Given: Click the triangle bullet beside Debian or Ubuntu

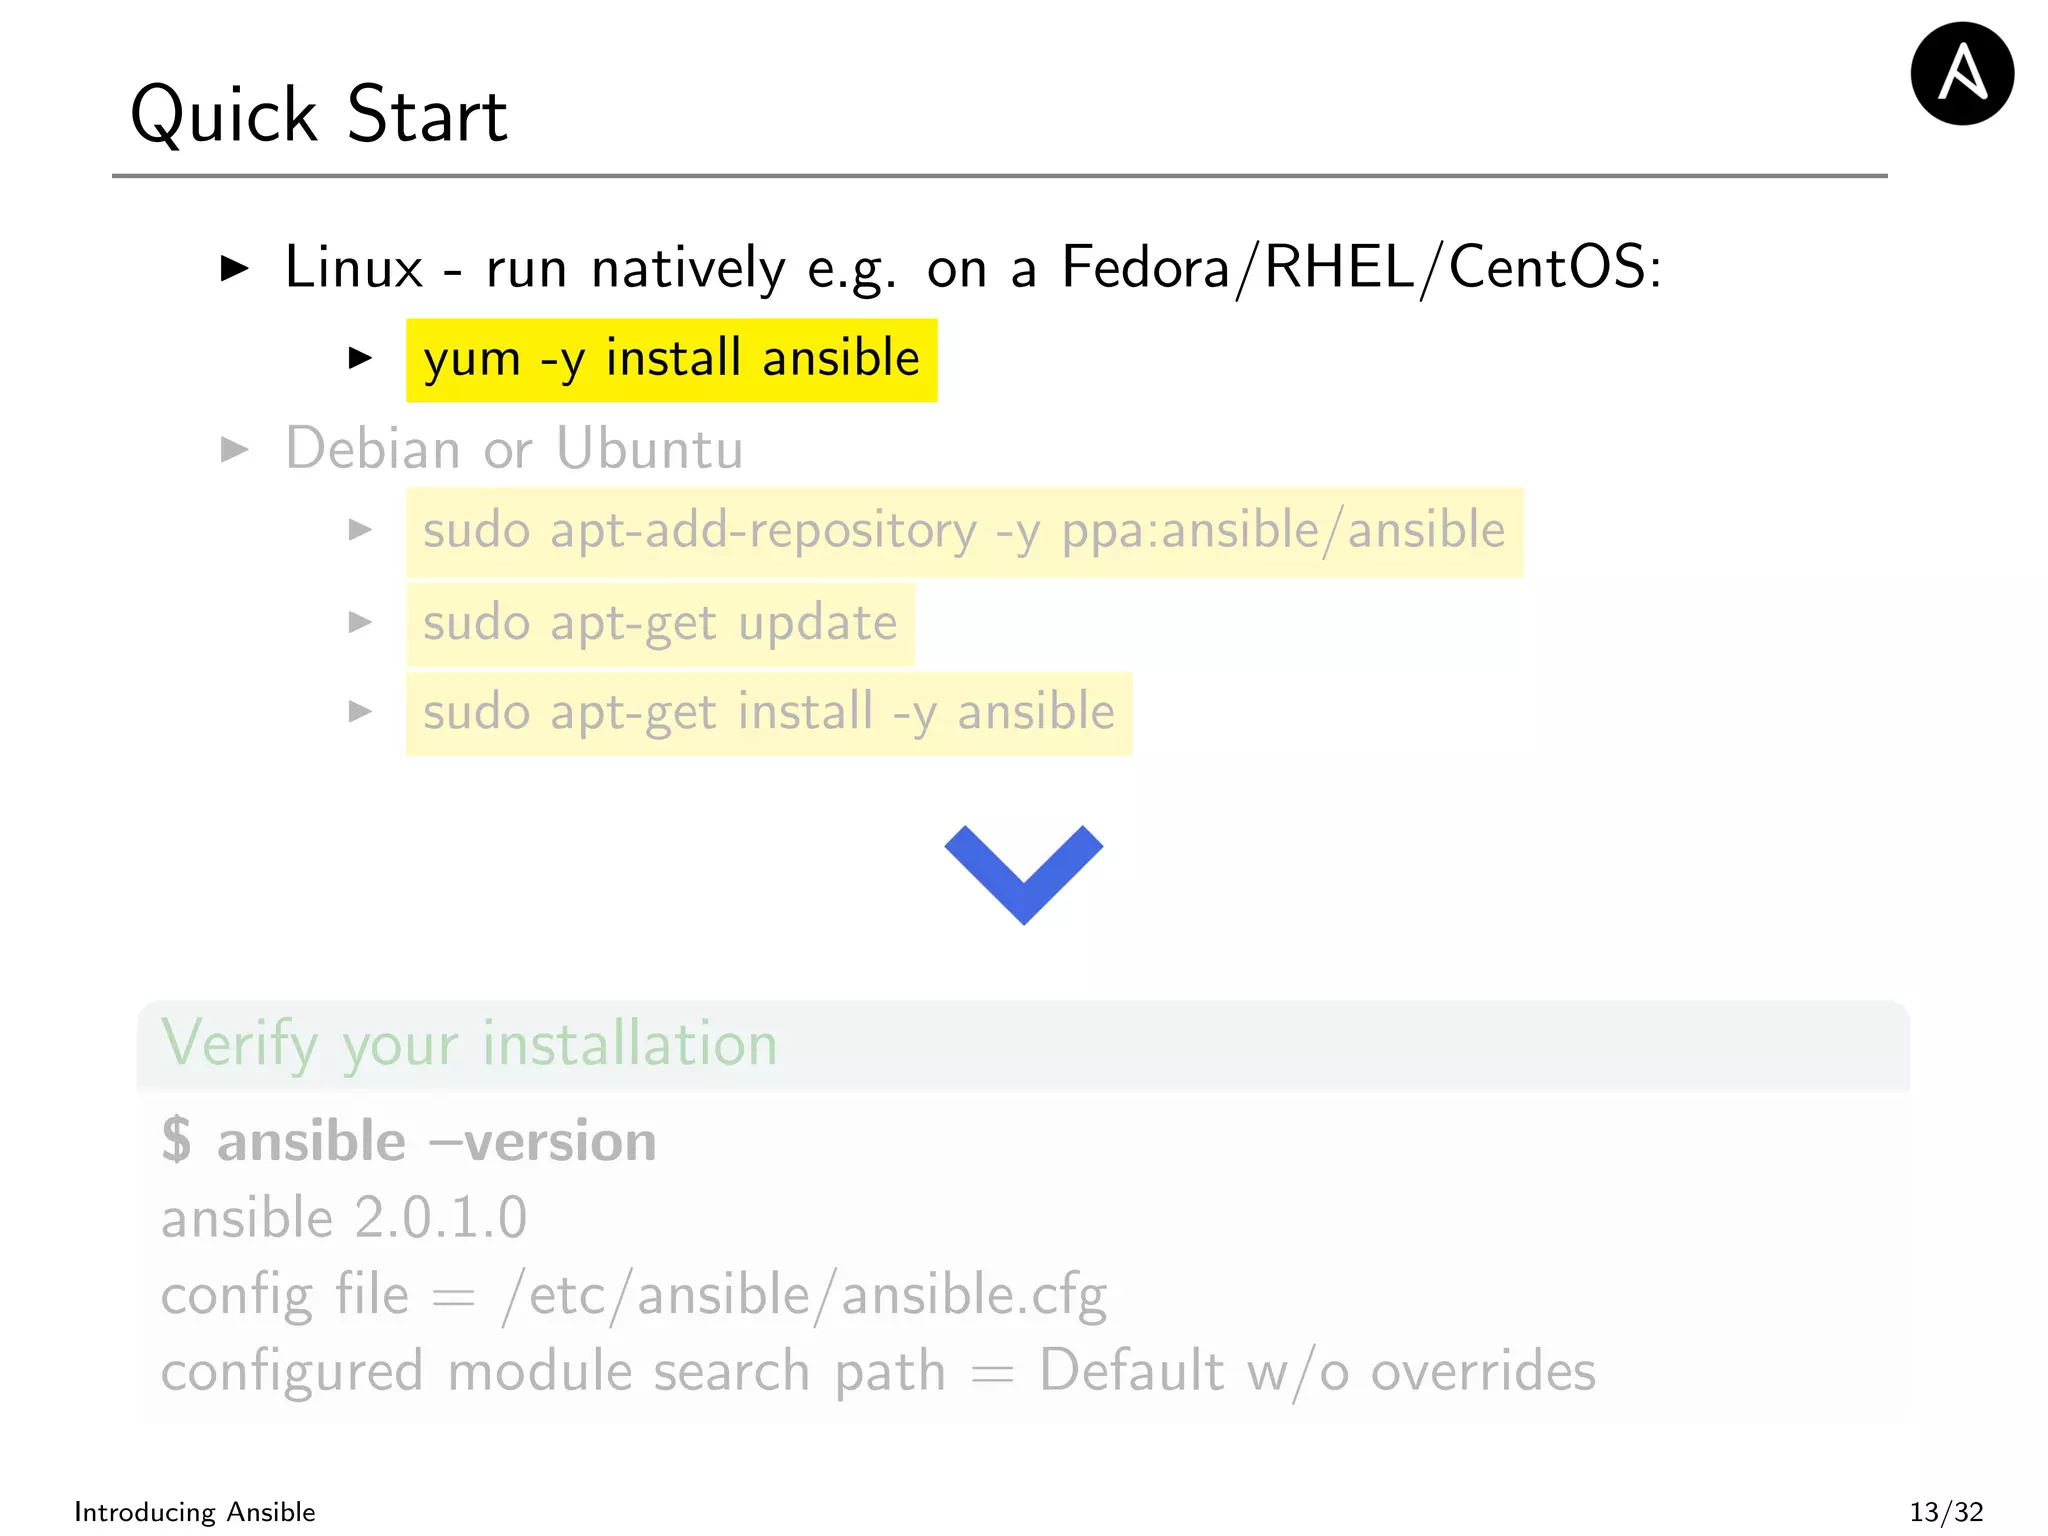Looking at the screenshot, I should tap(234, 449).
